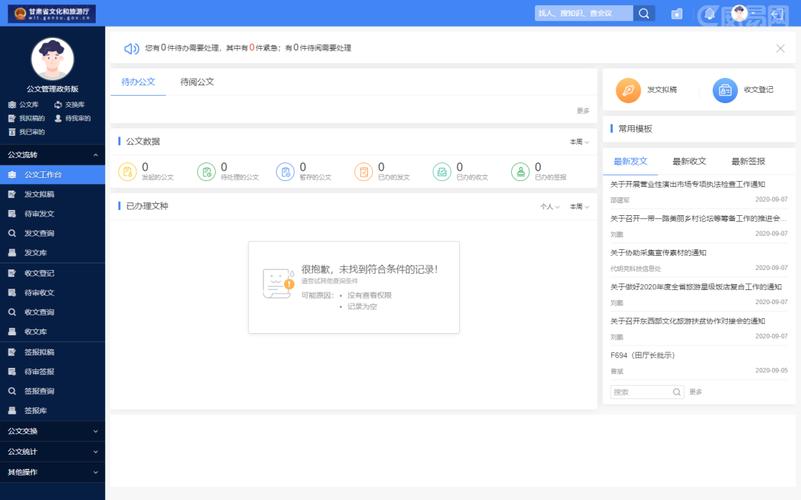Open the 个人 filter dropdown
Viewport: 801px width, 500px height.
point(549,207)
